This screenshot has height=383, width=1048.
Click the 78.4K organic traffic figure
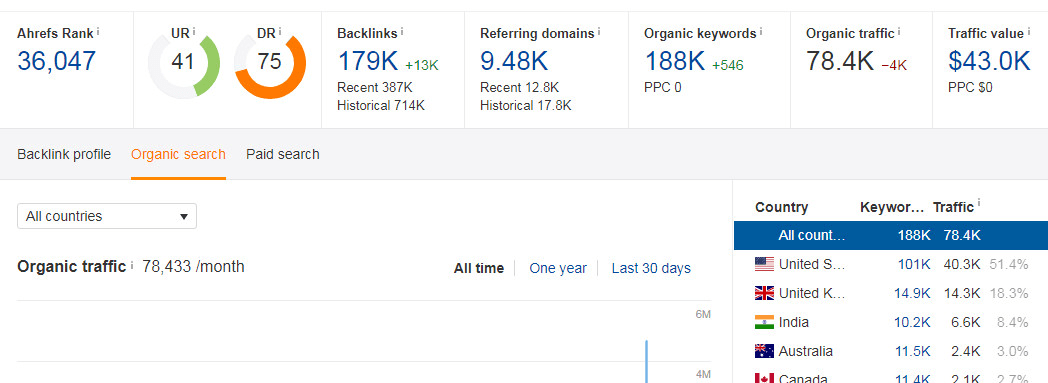coord(839,61)
